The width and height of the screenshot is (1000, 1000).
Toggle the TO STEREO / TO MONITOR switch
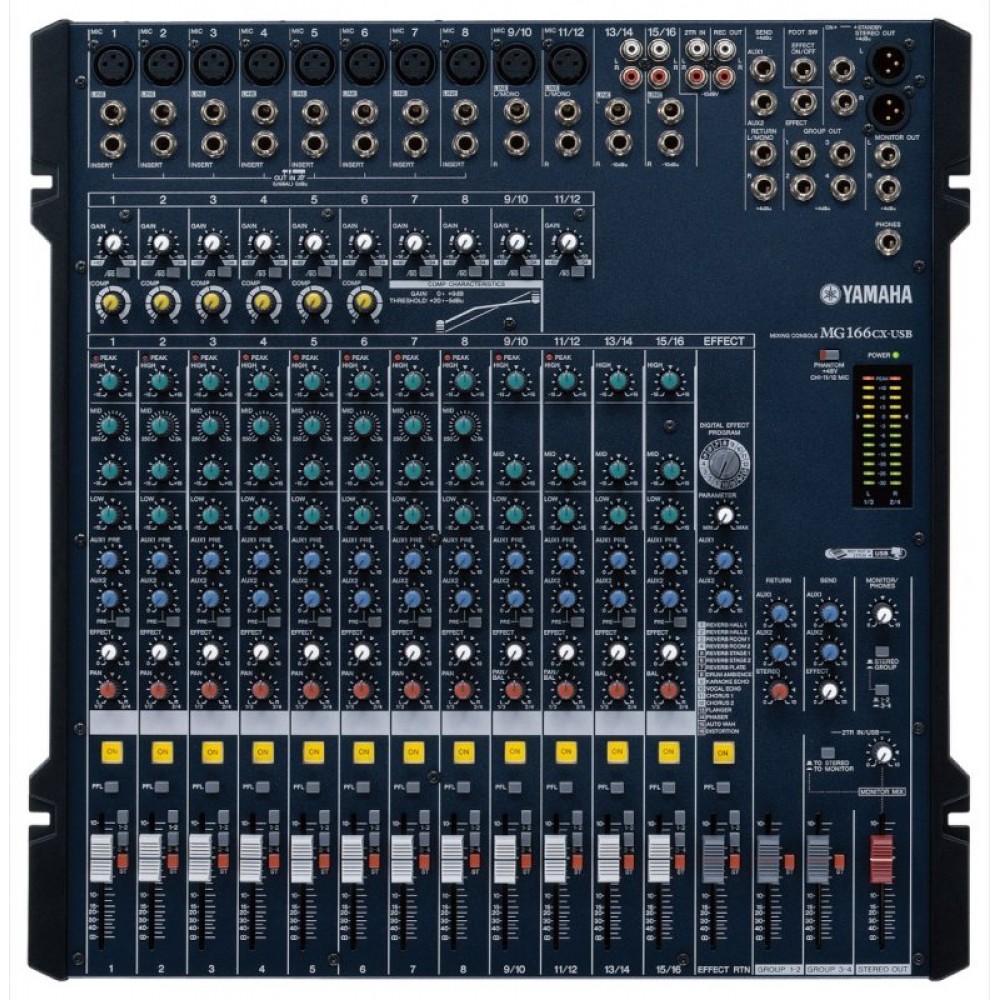click(x=827, y=752)
